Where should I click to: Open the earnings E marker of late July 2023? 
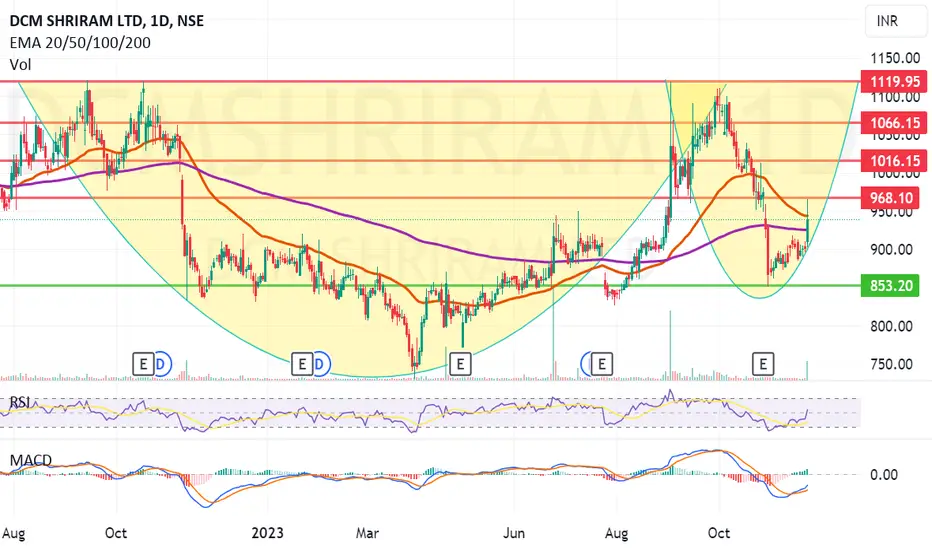pyautogui.click(x=602, y=363)
